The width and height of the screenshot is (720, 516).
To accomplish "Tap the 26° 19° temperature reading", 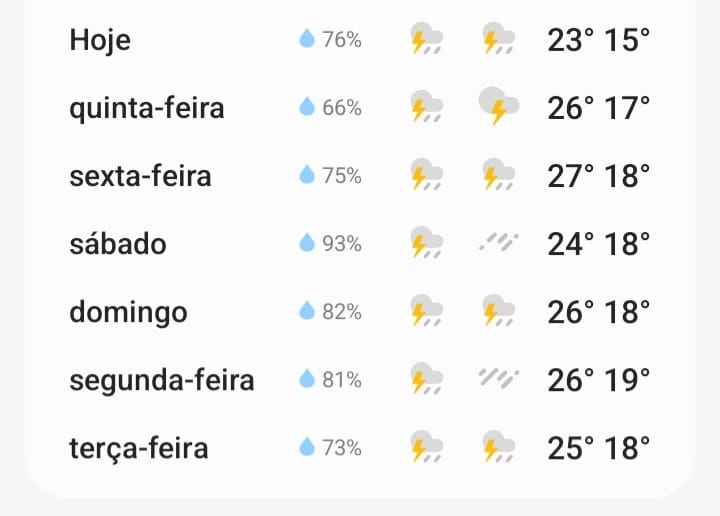I will click(x=599, y=380).
